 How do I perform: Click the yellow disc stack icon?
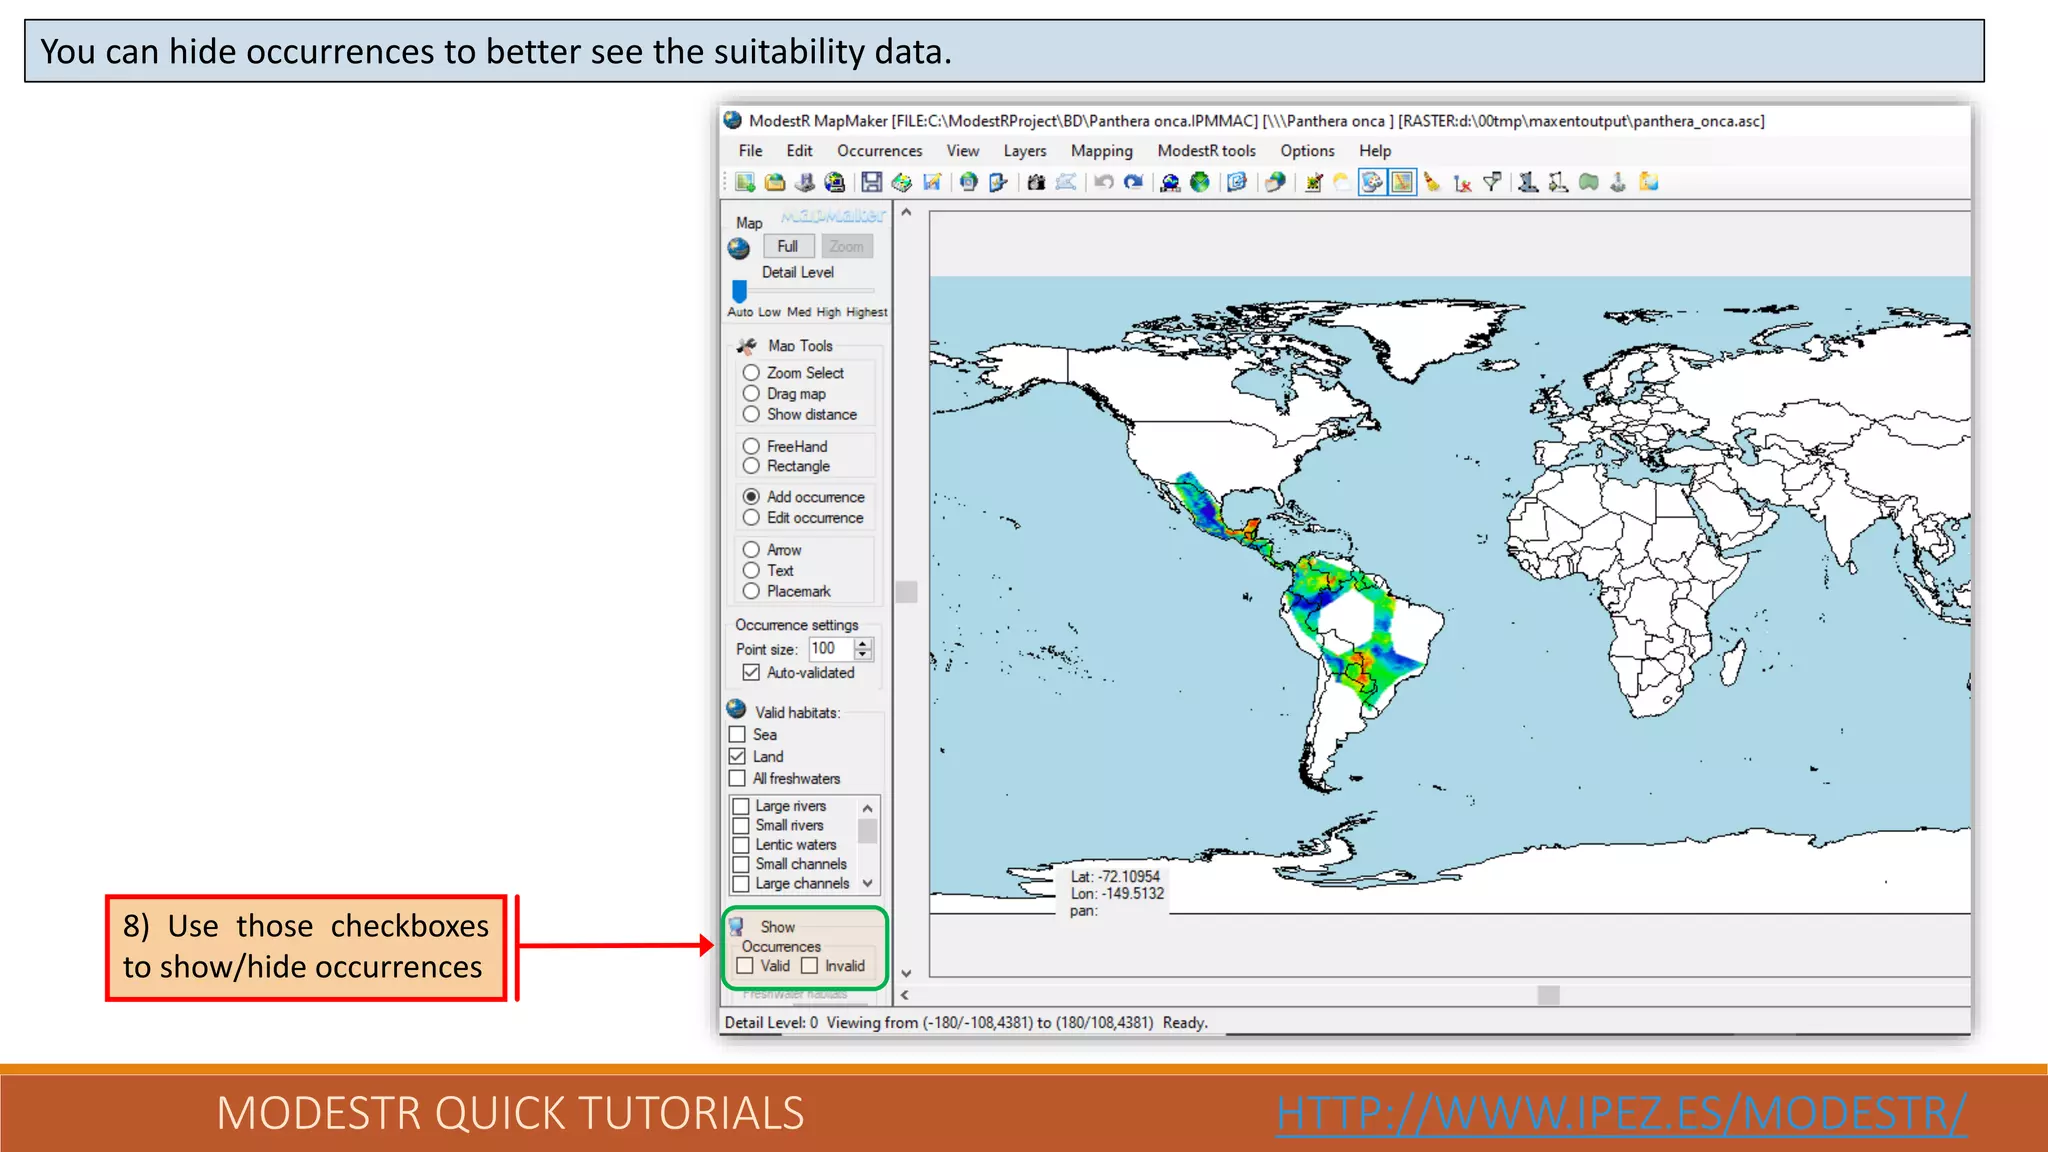(x=902, y=182)
